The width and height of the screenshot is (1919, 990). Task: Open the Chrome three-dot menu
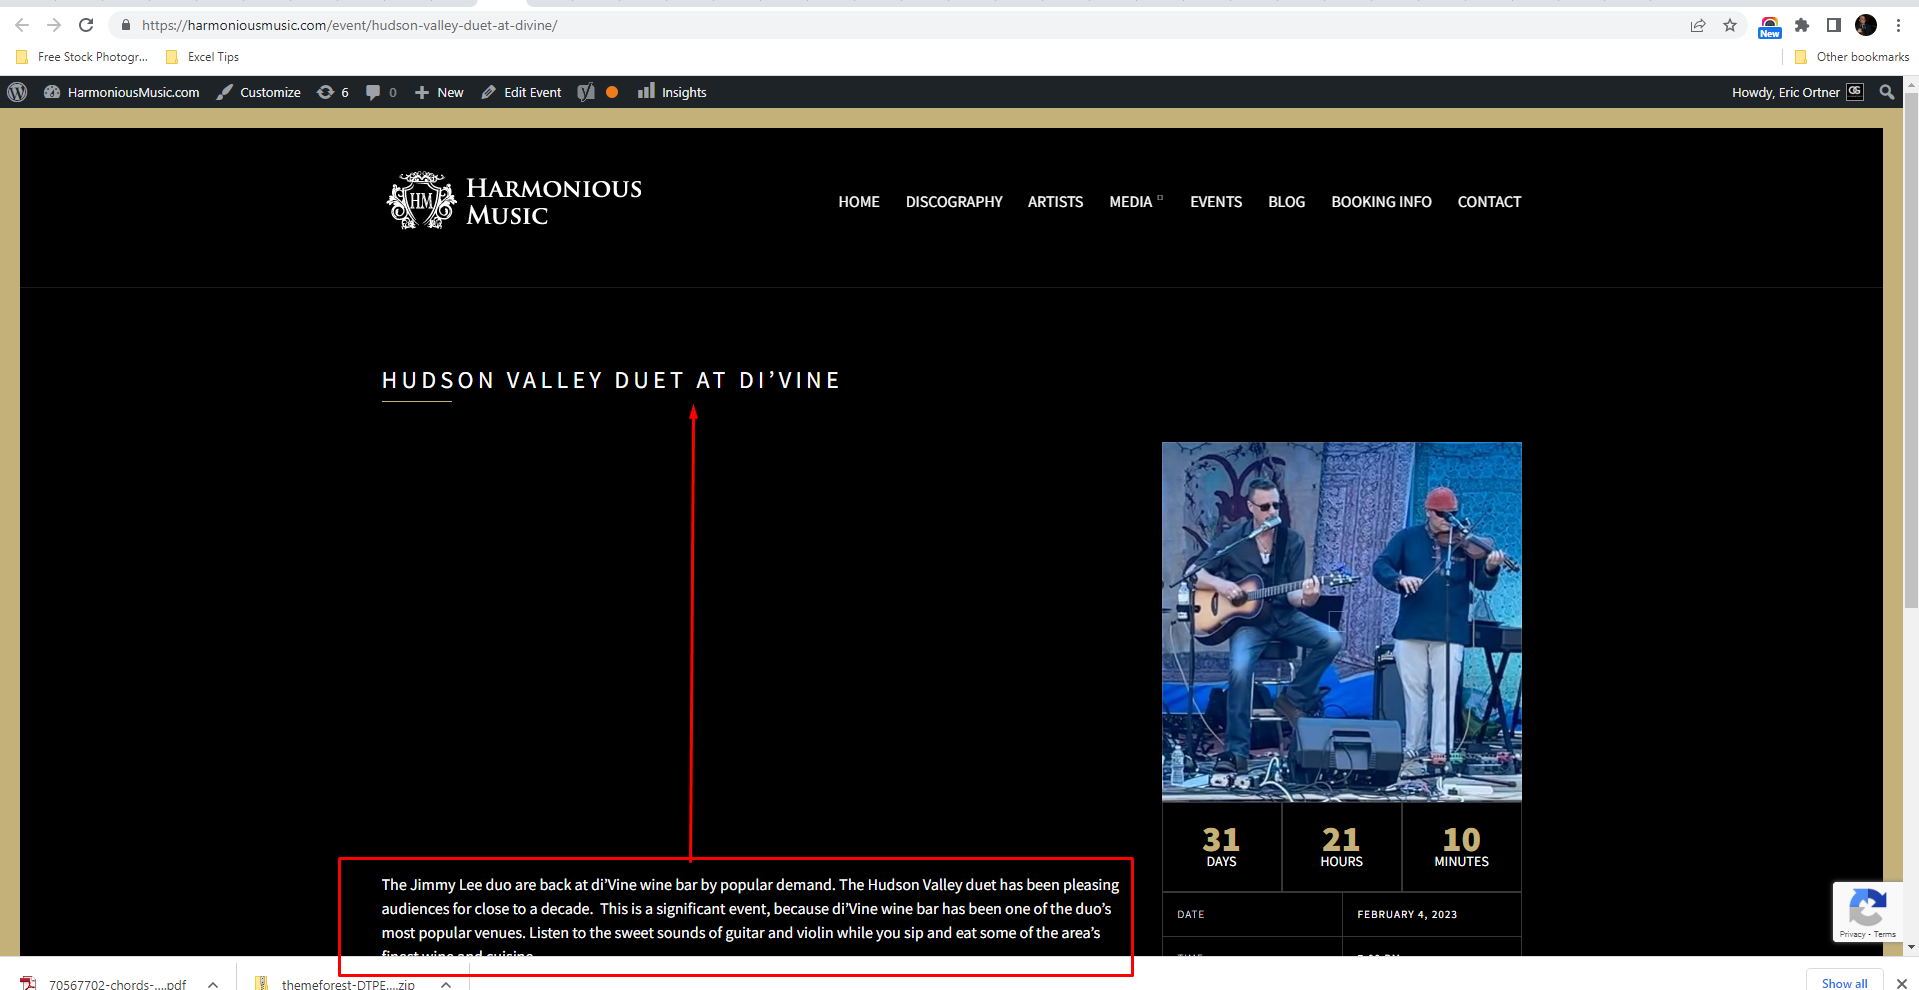pos(1898,25)
